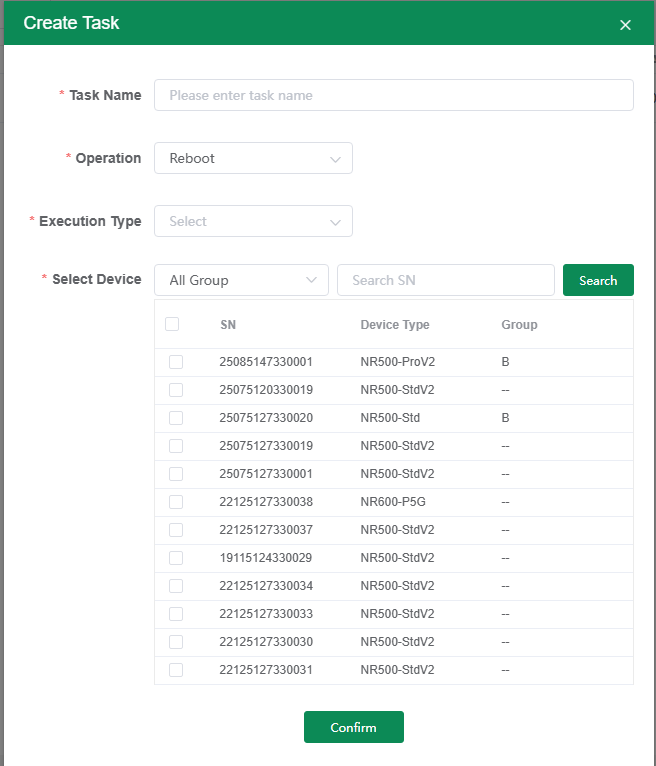Close the Create Task dialog
656x766 pixels.
625,25
